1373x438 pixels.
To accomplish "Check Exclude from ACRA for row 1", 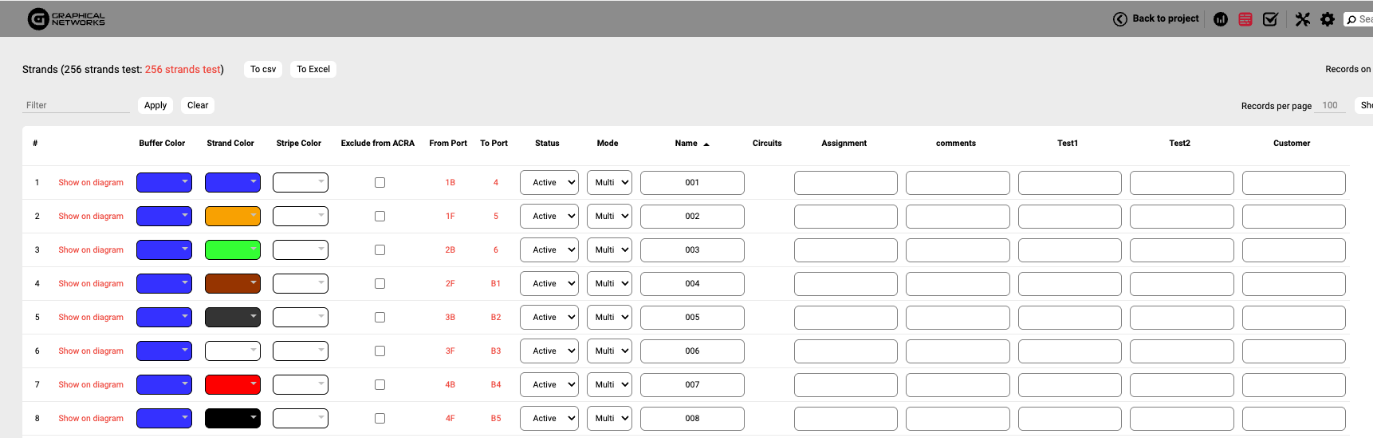I will (x=379, y=183).
